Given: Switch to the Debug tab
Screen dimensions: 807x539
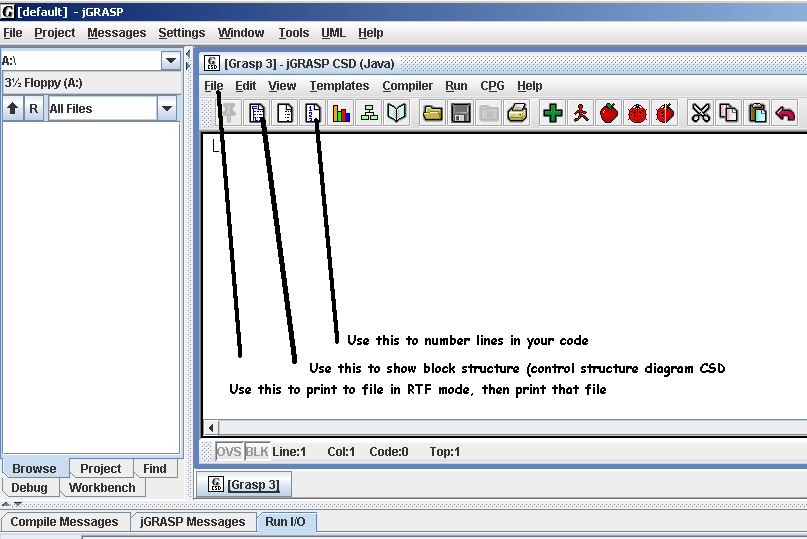Looking at the screenshot, I should pos(29,488).
